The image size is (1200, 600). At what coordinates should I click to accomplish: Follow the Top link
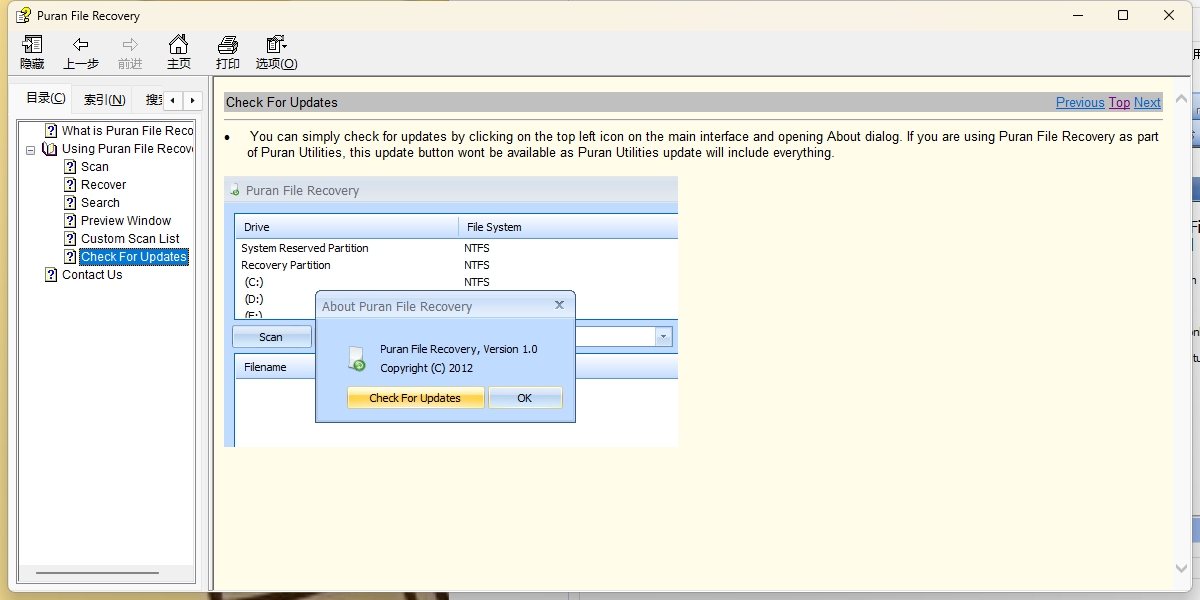[1119, 102]
